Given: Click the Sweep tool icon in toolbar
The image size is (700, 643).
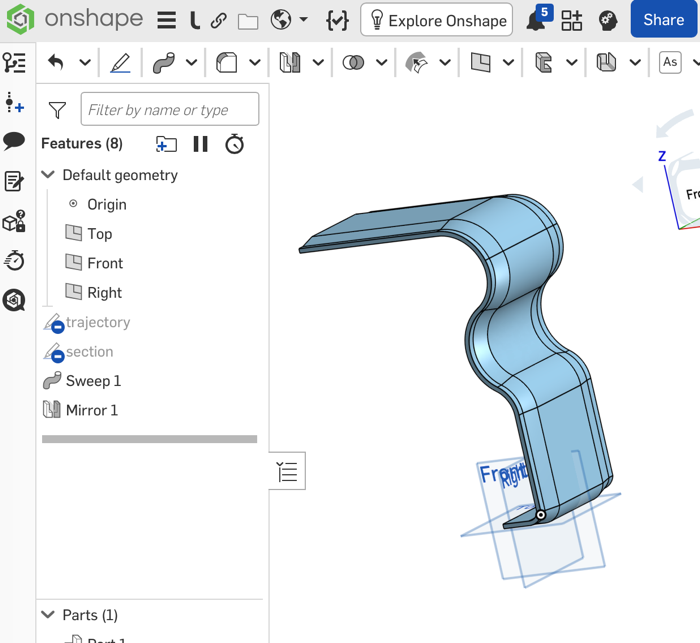Looking at the screenshot, I should 164,63.
